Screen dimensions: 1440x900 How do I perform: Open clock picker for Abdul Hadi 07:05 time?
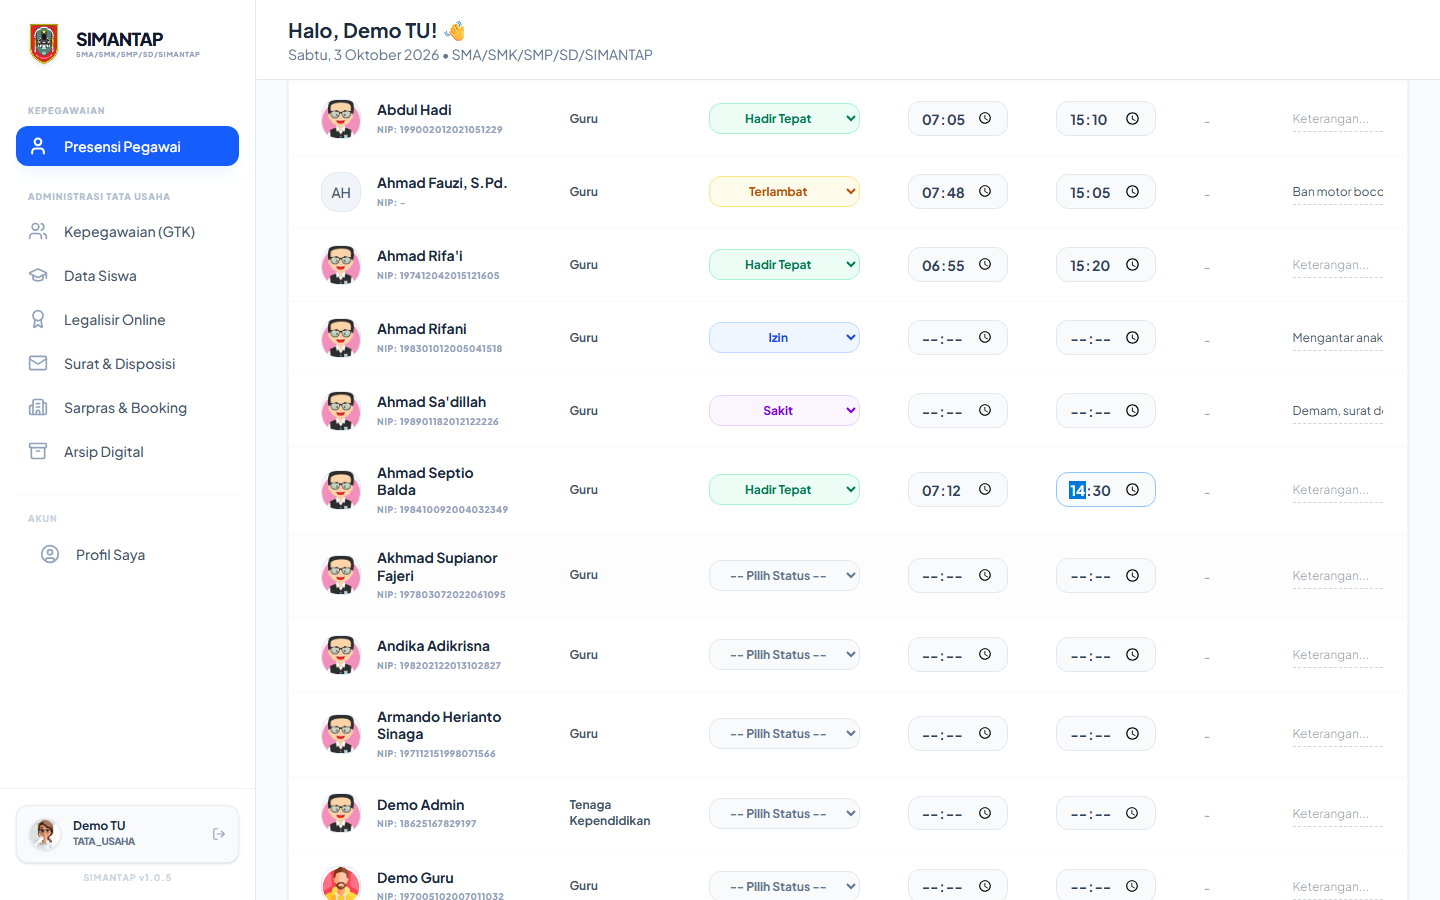click(985, 118)
